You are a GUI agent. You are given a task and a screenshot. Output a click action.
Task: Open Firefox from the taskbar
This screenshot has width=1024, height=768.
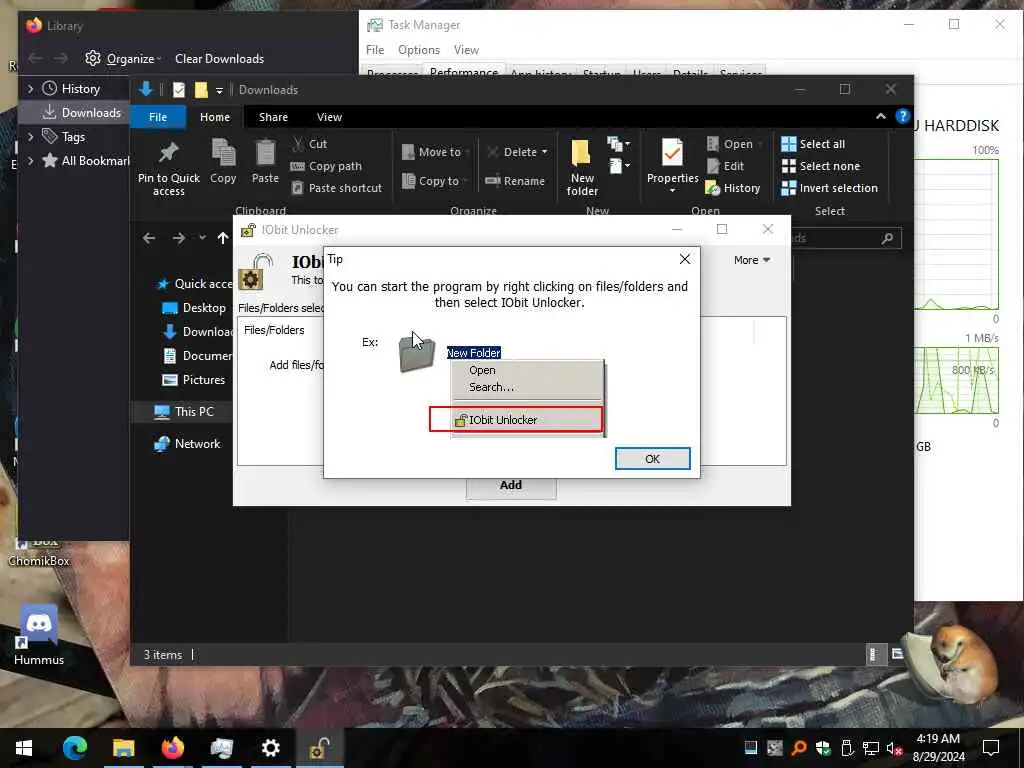(x=172, y=748)
